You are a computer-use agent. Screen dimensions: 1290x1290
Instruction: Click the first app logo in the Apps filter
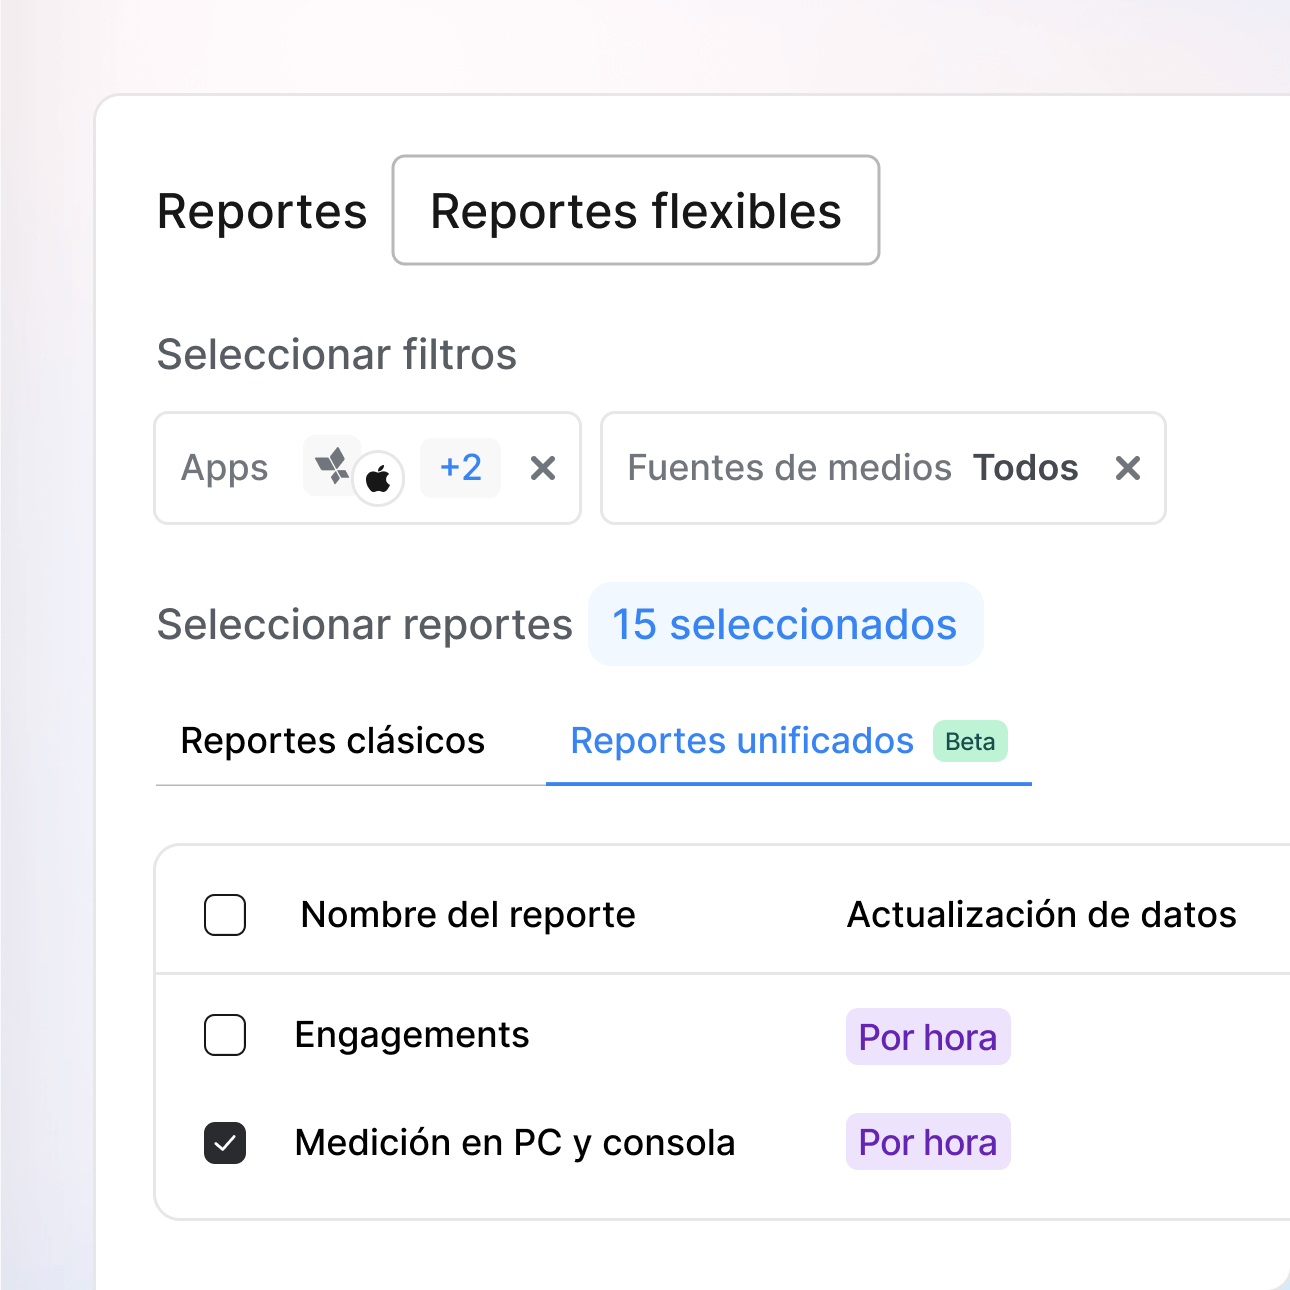pos(332,465)
